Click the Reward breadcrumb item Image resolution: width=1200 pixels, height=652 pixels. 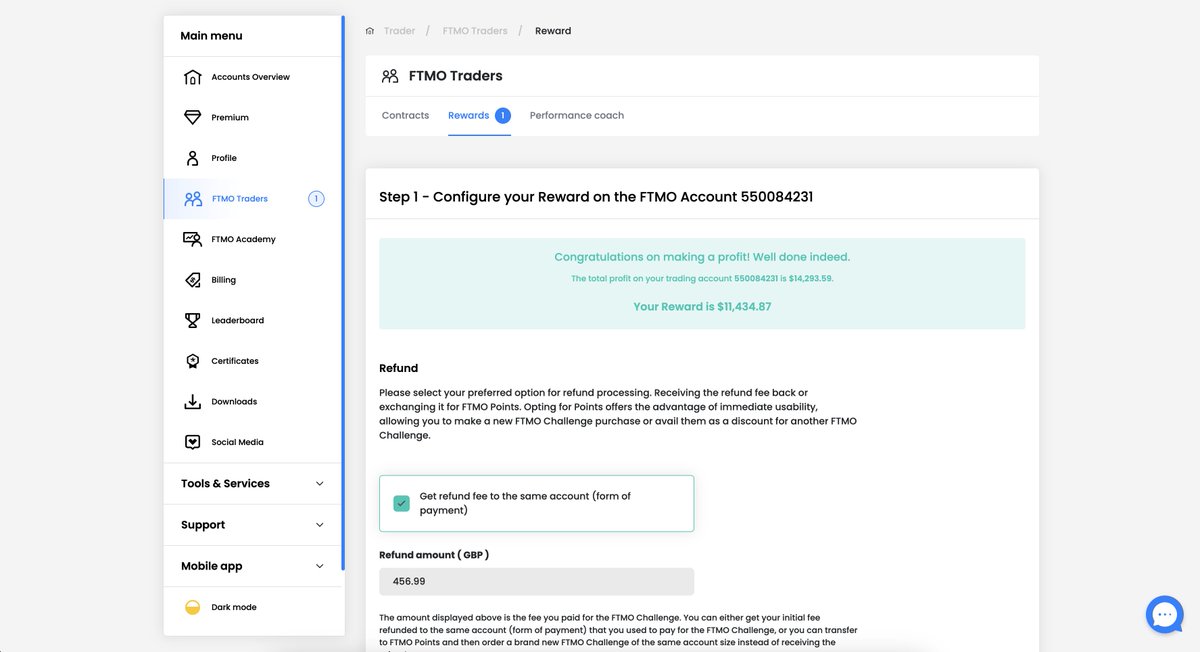point(553,31)
